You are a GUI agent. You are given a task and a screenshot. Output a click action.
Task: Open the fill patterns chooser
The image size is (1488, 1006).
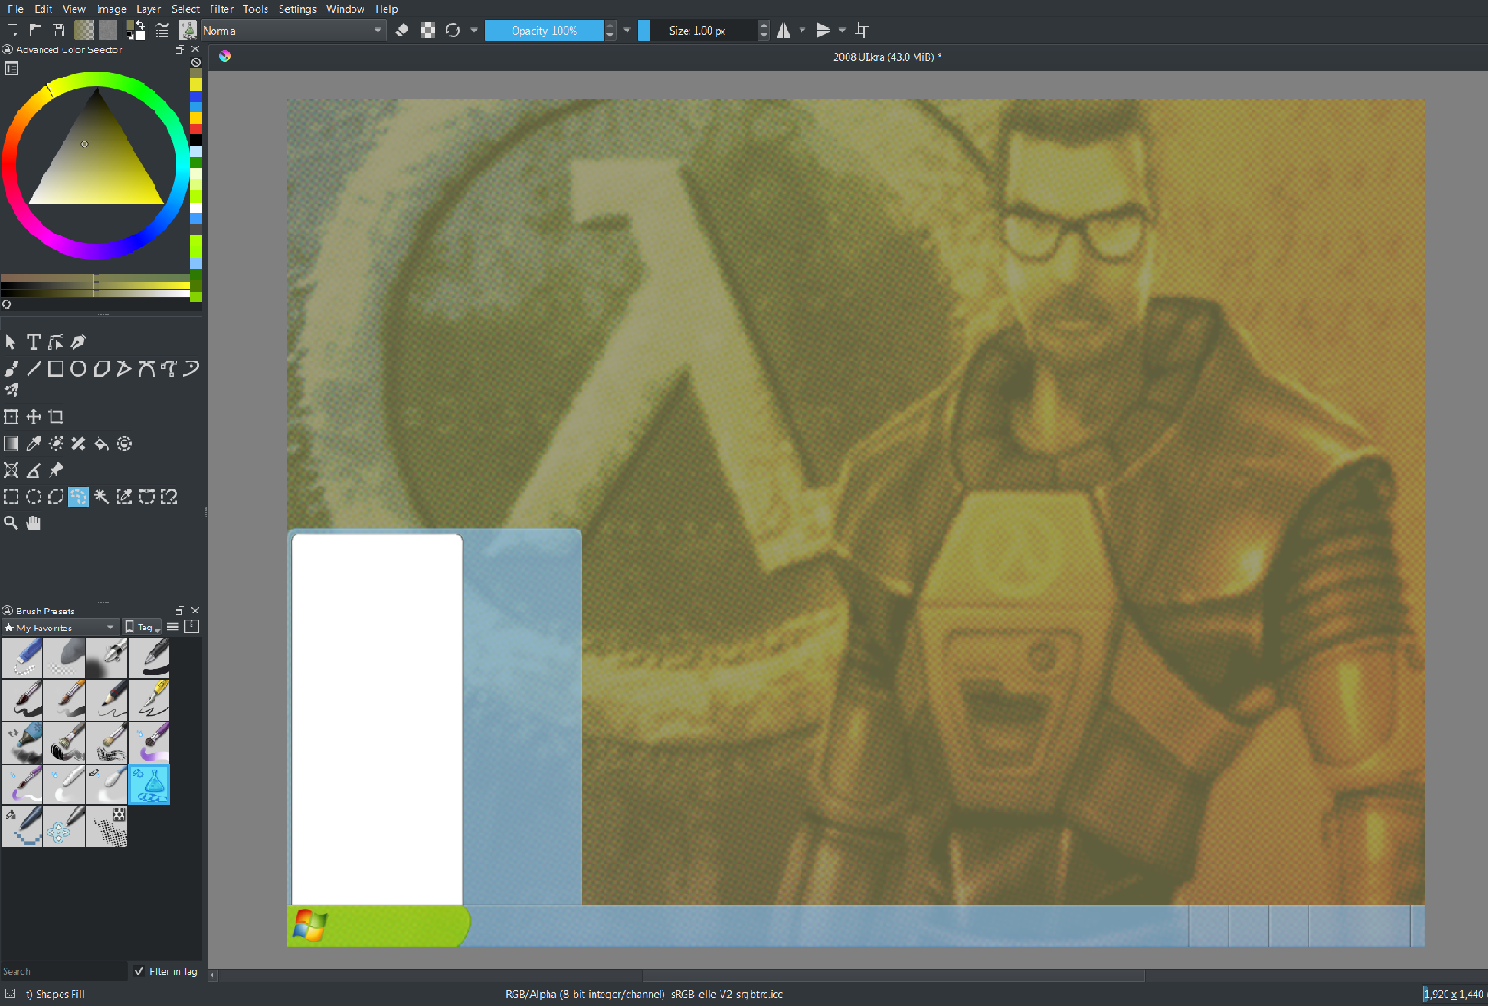click(108, 31)
